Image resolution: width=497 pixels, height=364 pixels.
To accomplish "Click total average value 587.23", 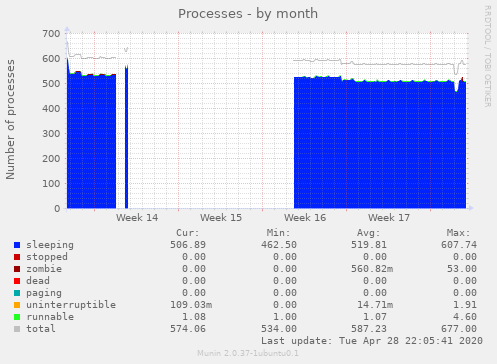I will (369, 329).
